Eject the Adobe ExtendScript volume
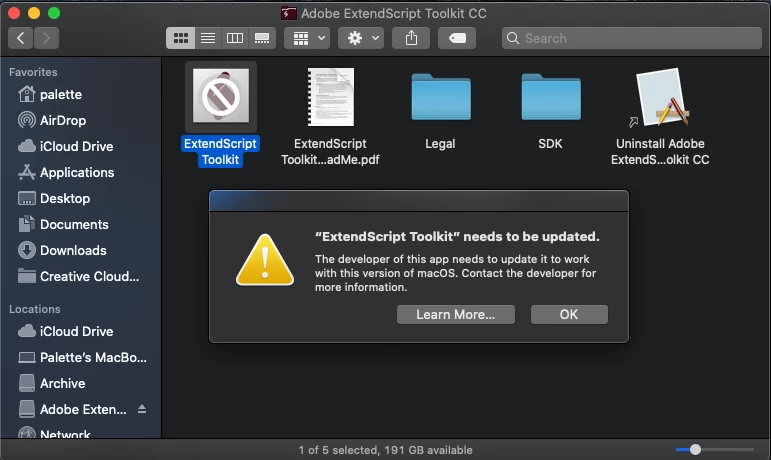This screenshot has height=460, width=771. [x=142, y=409]
